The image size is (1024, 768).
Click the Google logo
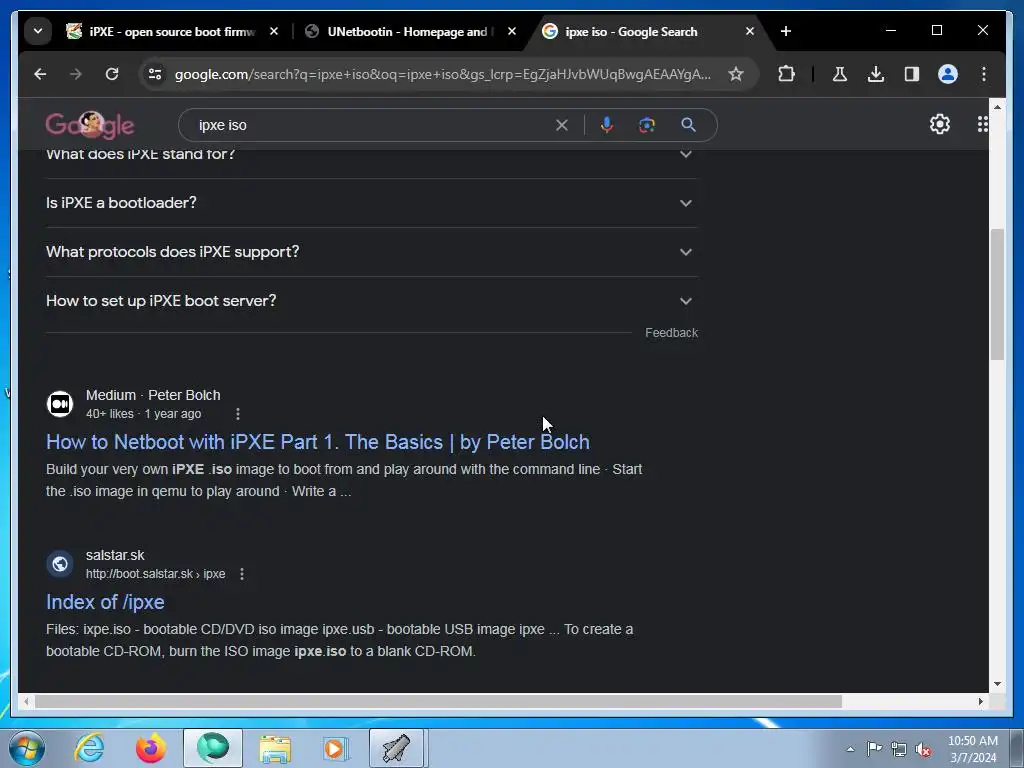point(89,125)
